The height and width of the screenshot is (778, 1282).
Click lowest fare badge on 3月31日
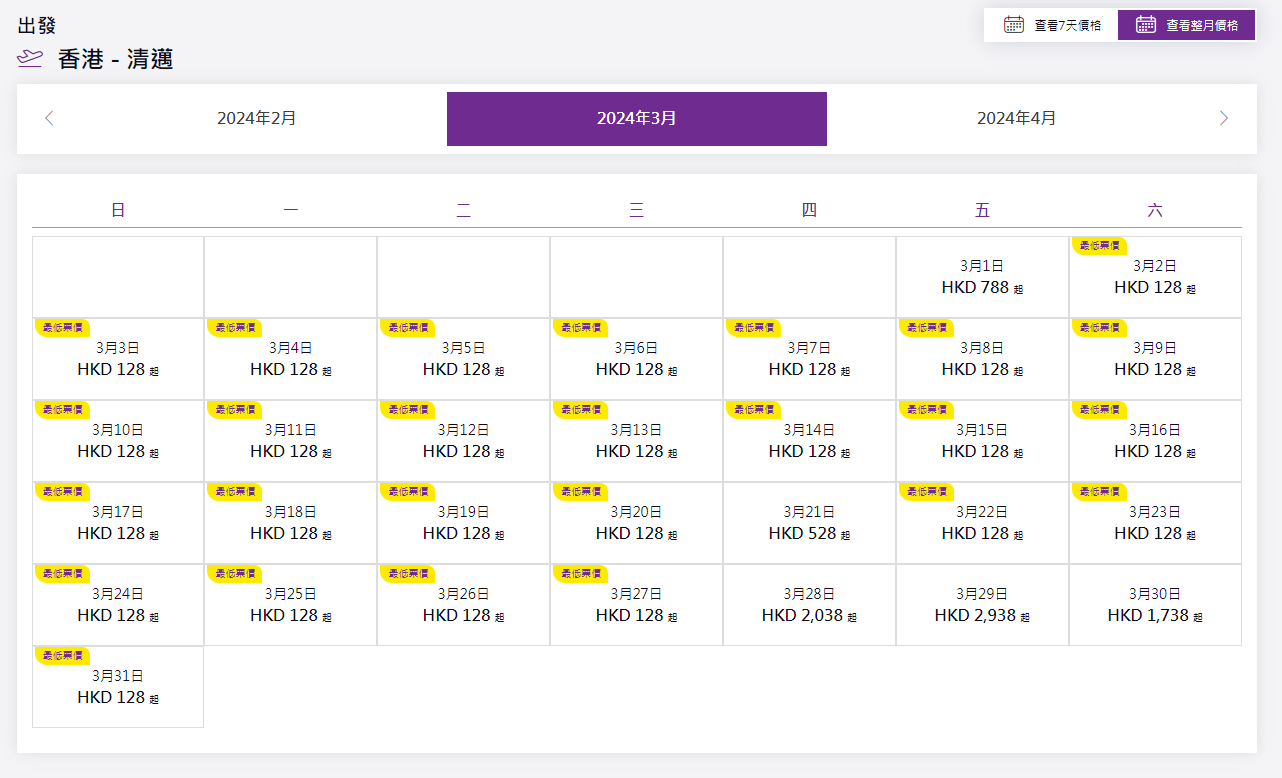[x=62, y=656]
